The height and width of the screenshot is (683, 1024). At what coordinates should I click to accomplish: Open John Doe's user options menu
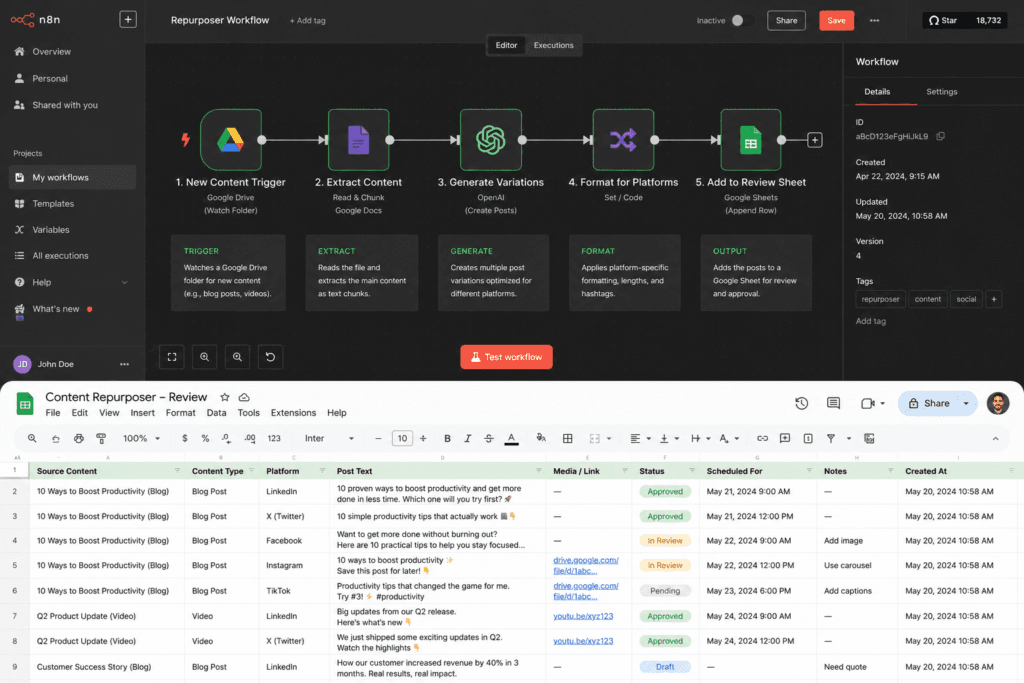pyautogui.click(x=124, y=364)
